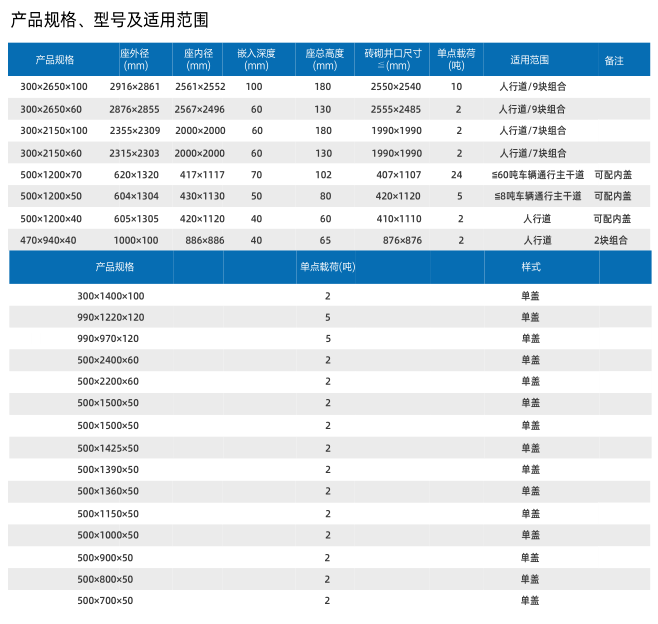Screen dimensions: 658x624
Task: Select the 300×1400×100 spec row
Action: click(x=111, y=296)
